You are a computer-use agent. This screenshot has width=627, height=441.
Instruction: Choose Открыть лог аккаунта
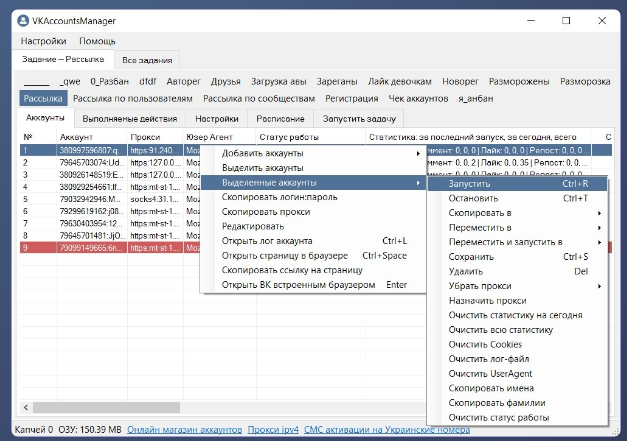coord(313,241)
